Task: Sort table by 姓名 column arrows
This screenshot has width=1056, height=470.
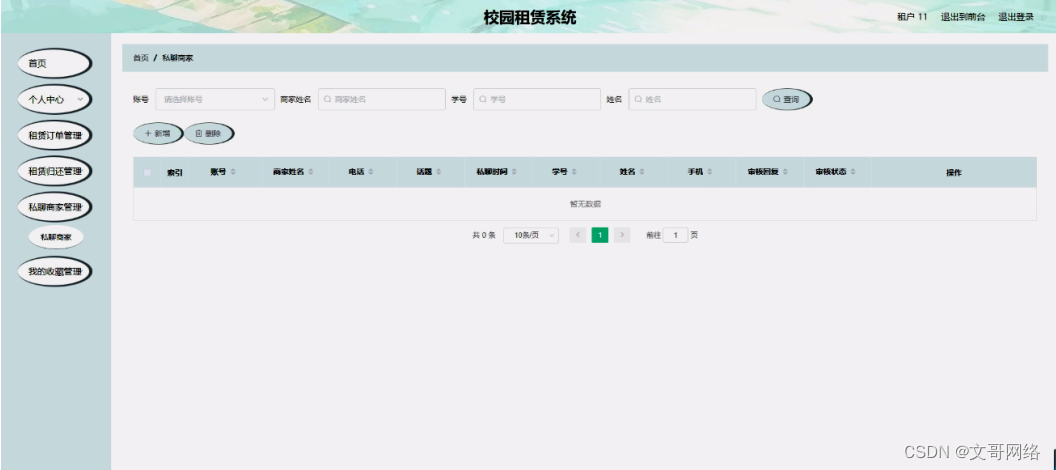Action: (x=642, y=172)
